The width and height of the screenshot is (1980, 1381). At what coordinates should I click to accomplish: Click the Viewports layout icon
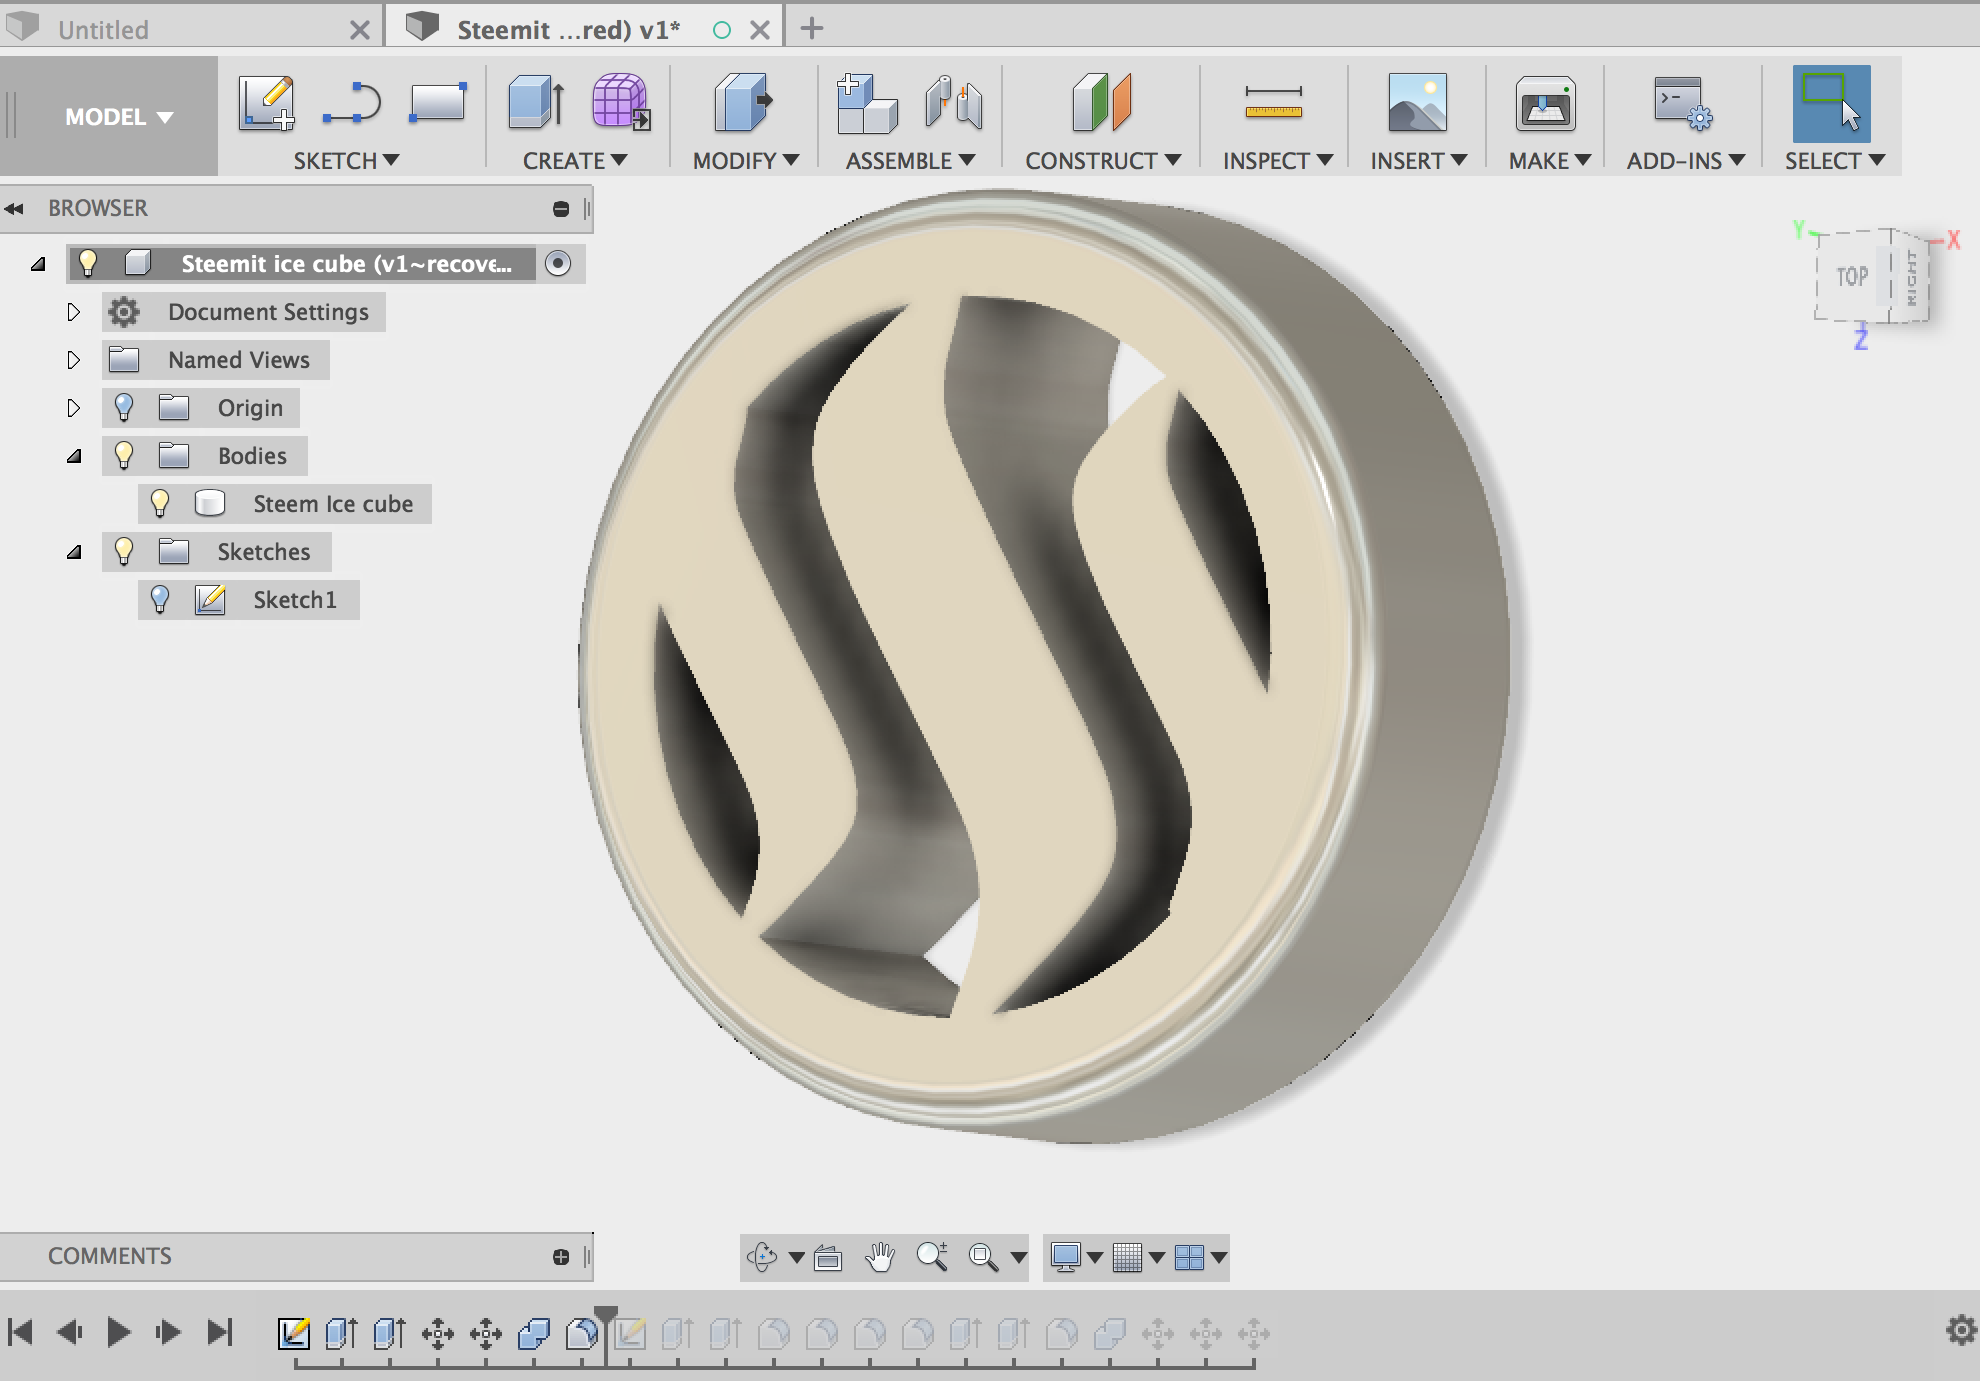[x=1189, y=1257]
